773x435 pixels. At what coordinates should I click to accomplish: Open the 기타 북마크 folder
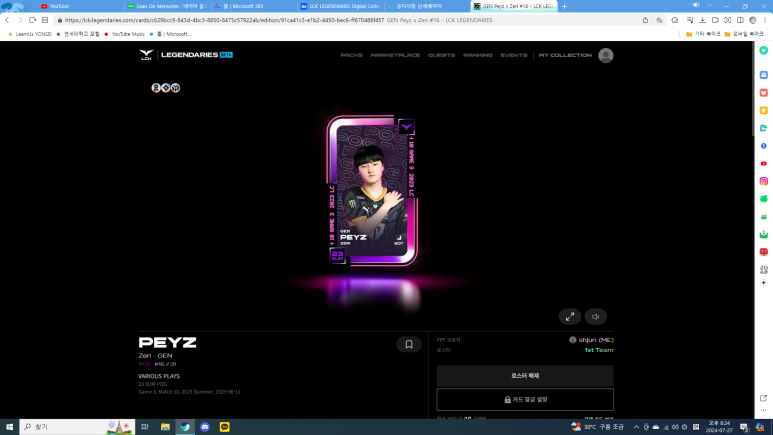(x=703, y=34)
